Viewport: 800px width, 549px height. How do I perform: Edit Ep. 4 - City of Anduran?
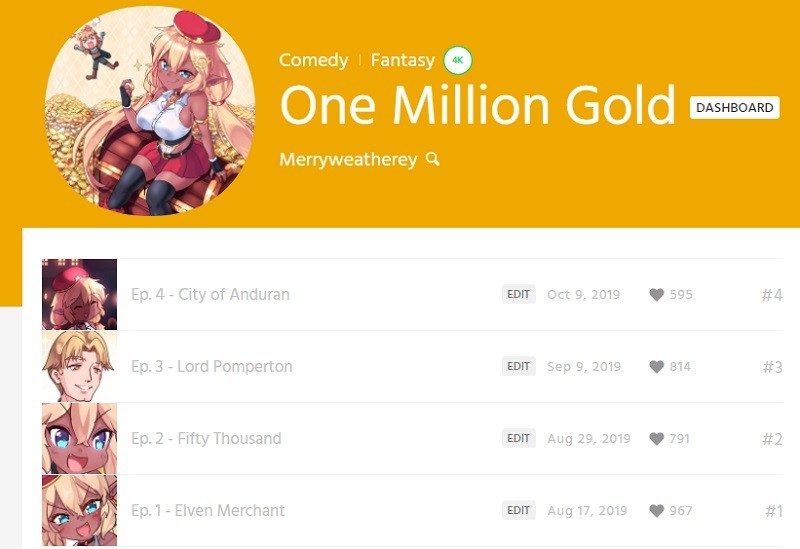518,294
